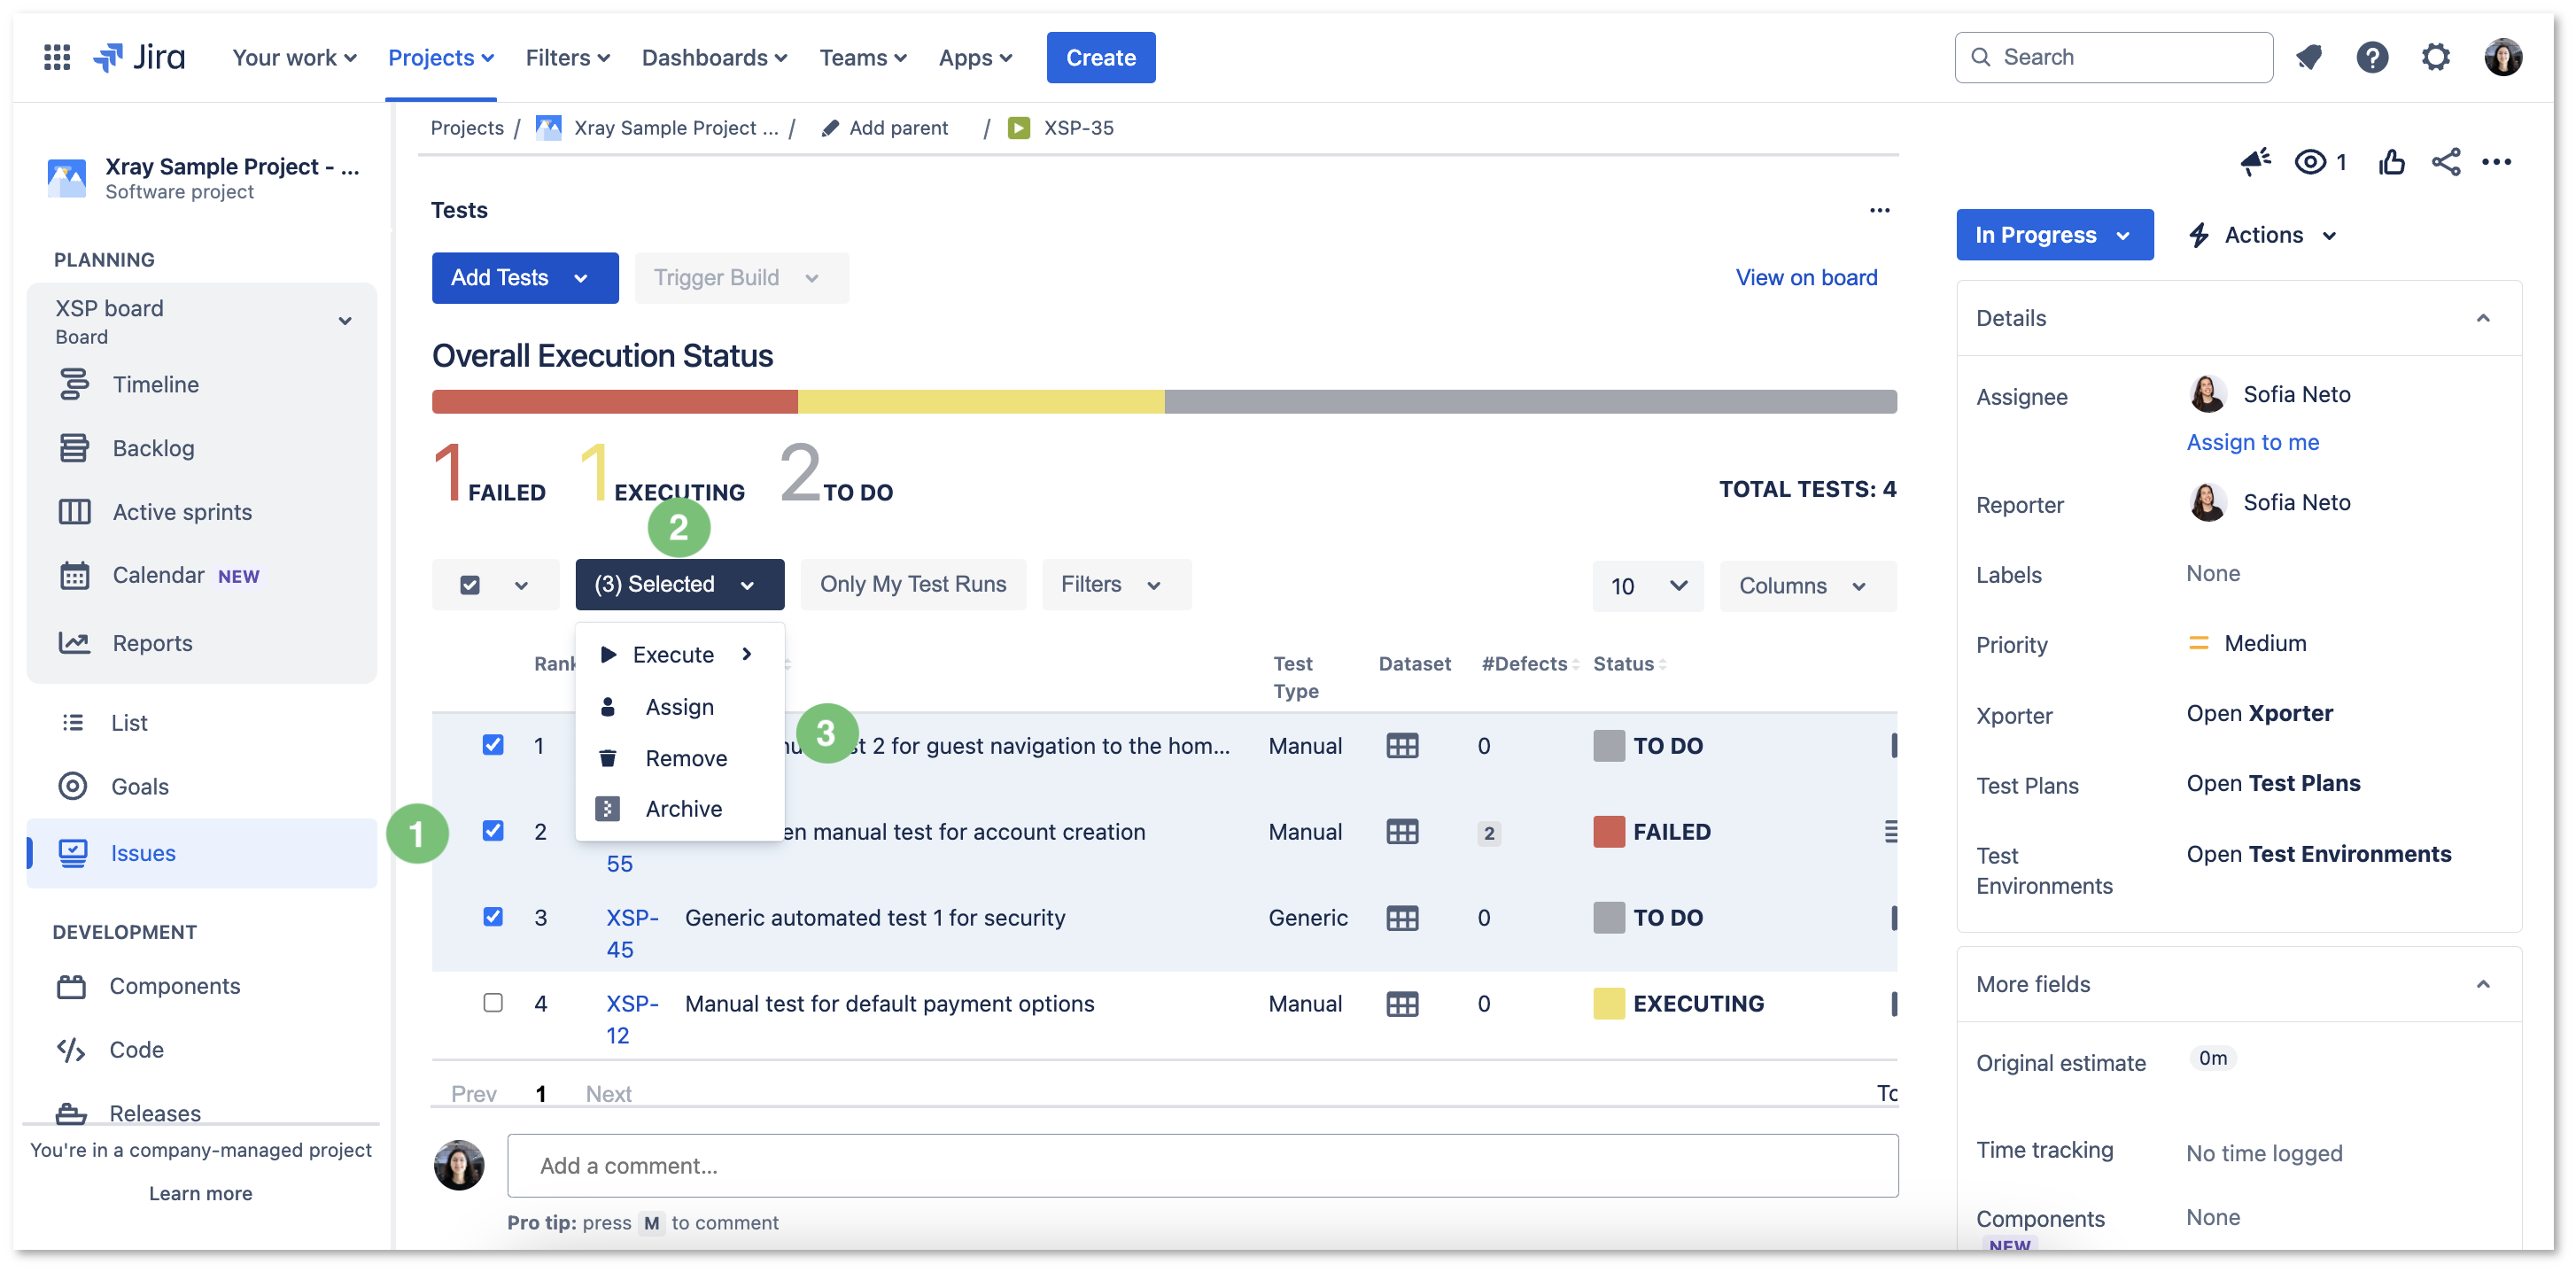Toggle the select-all checkbox in the toolbar
The width and height of the screenshot is (2576, 1272).
click(x=470, y=585)
